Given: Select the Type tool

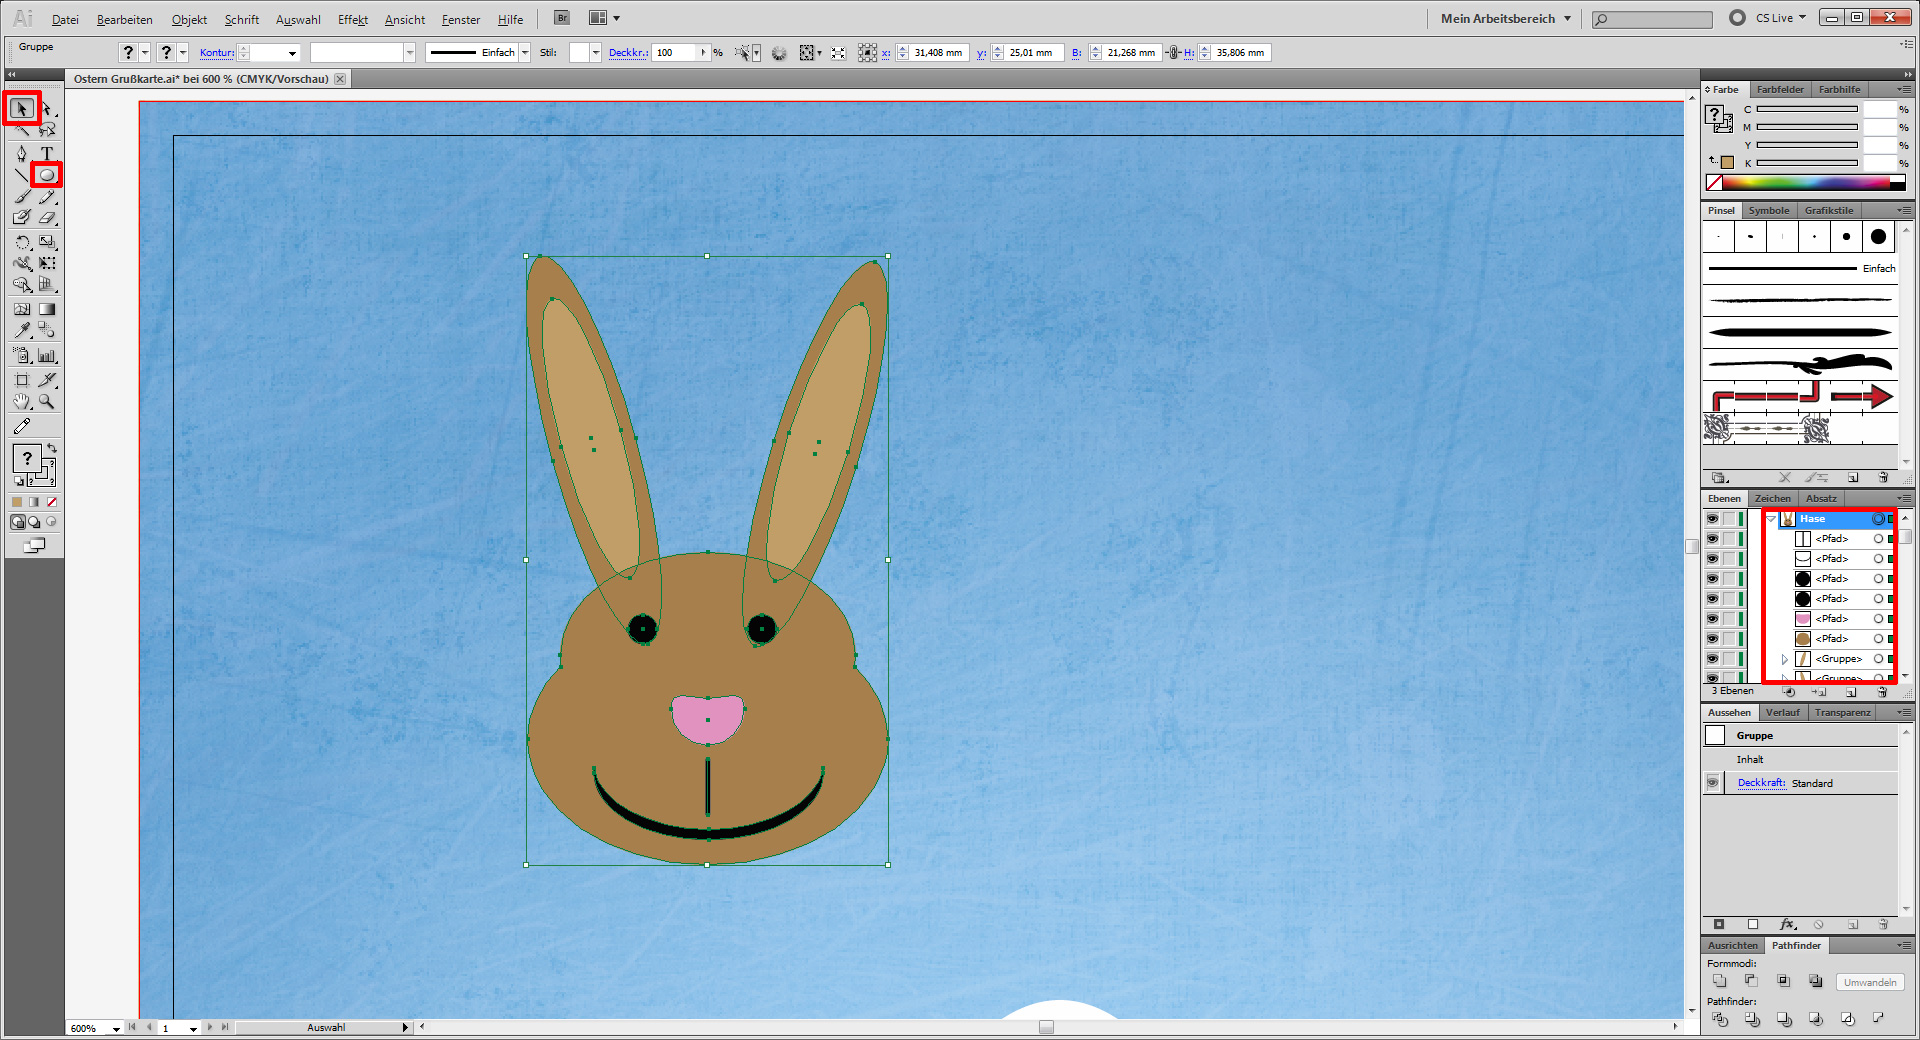Looking at the screenshot, I should (46, 153).
